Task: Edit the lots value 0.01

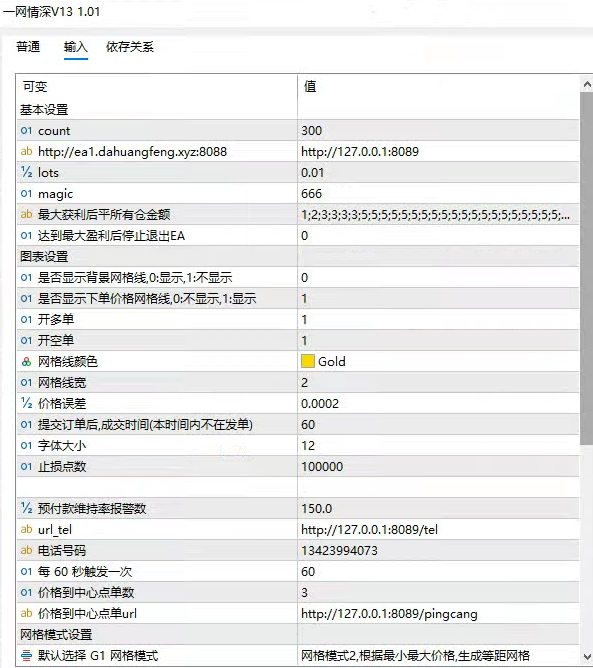Action: click(438, 173)
